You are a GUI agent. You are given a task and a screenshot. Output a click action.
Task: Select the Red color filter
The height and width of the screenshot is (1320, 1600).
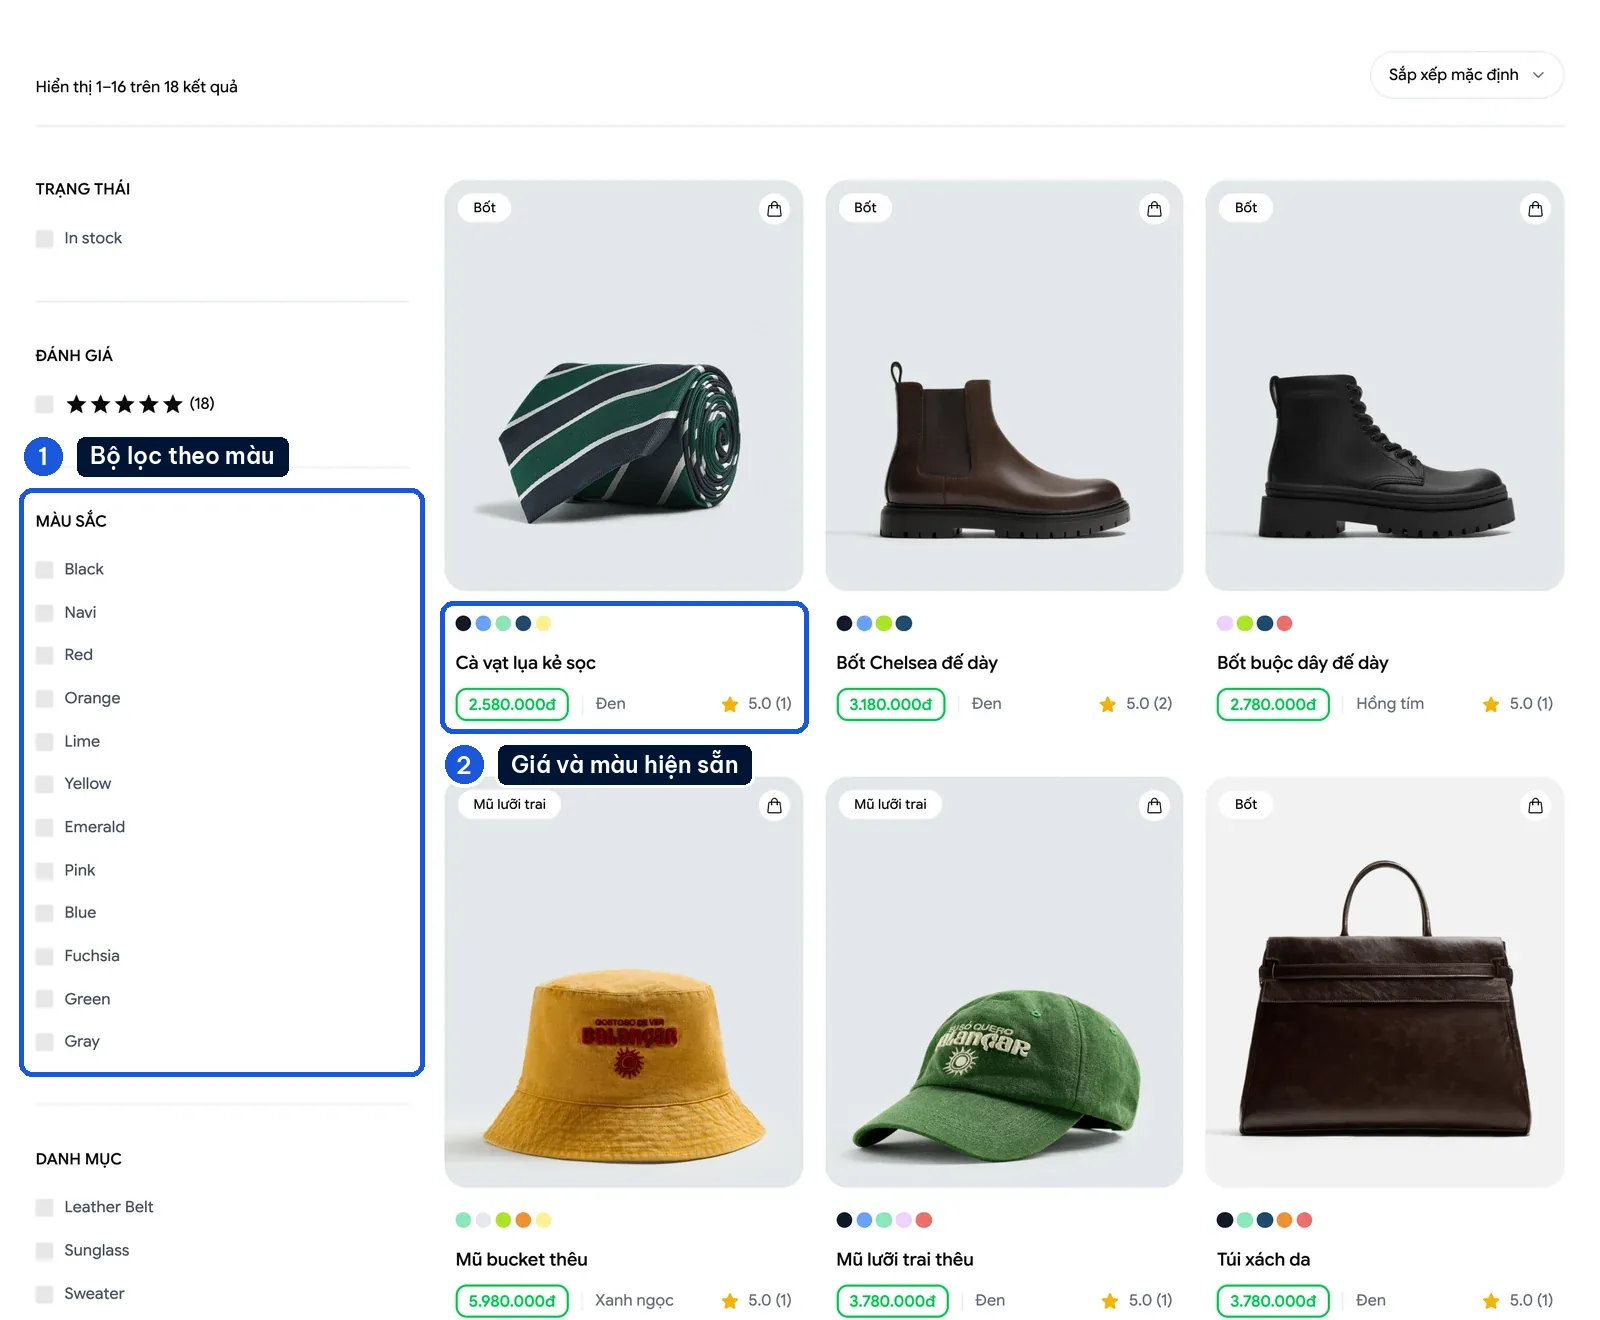click(x=45, y=656)
